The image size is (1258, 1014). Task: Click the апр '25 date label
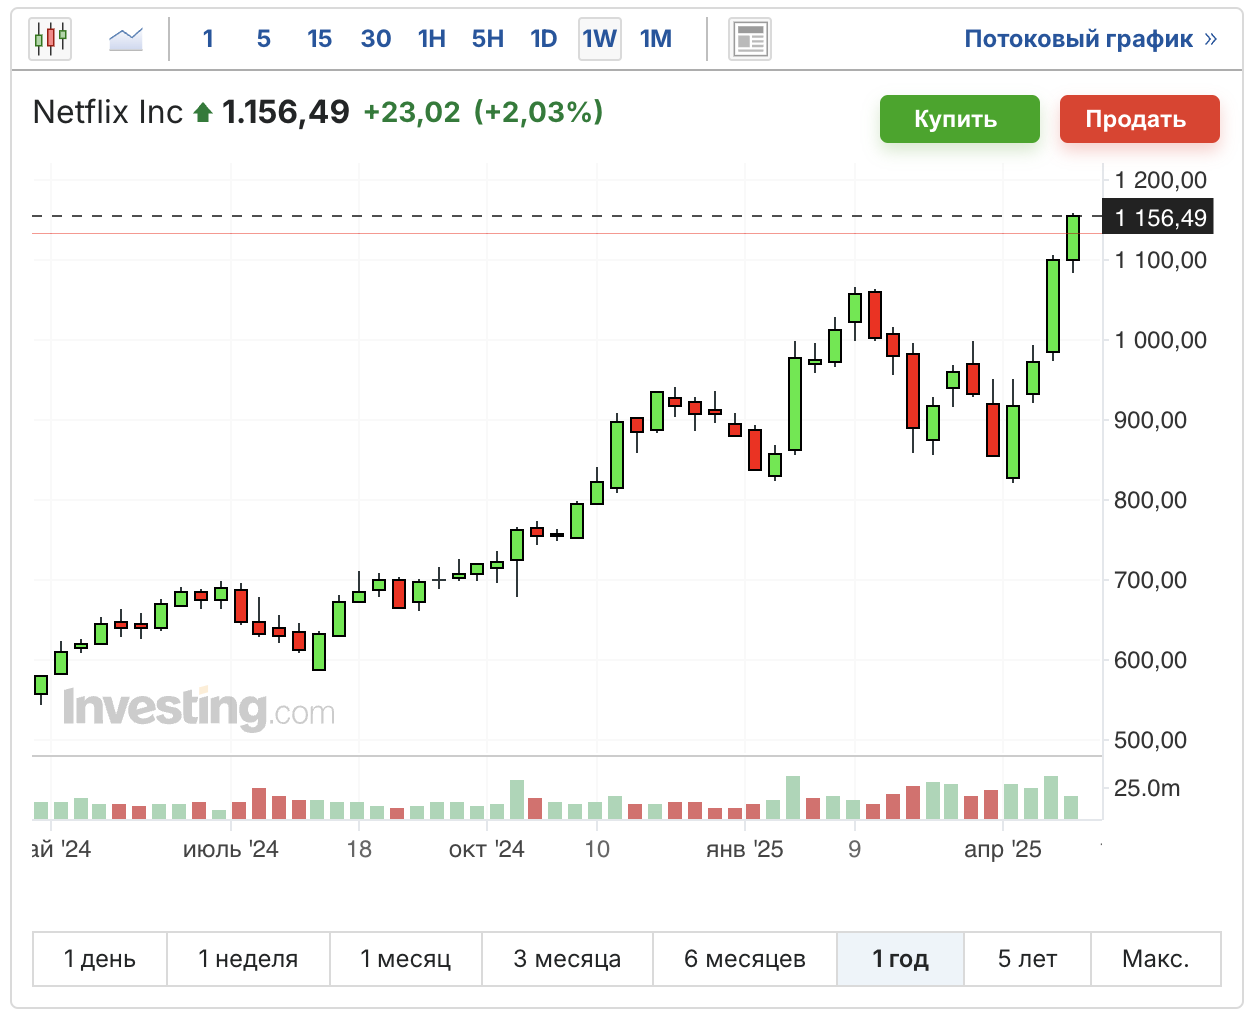[x=1003, y=849]
